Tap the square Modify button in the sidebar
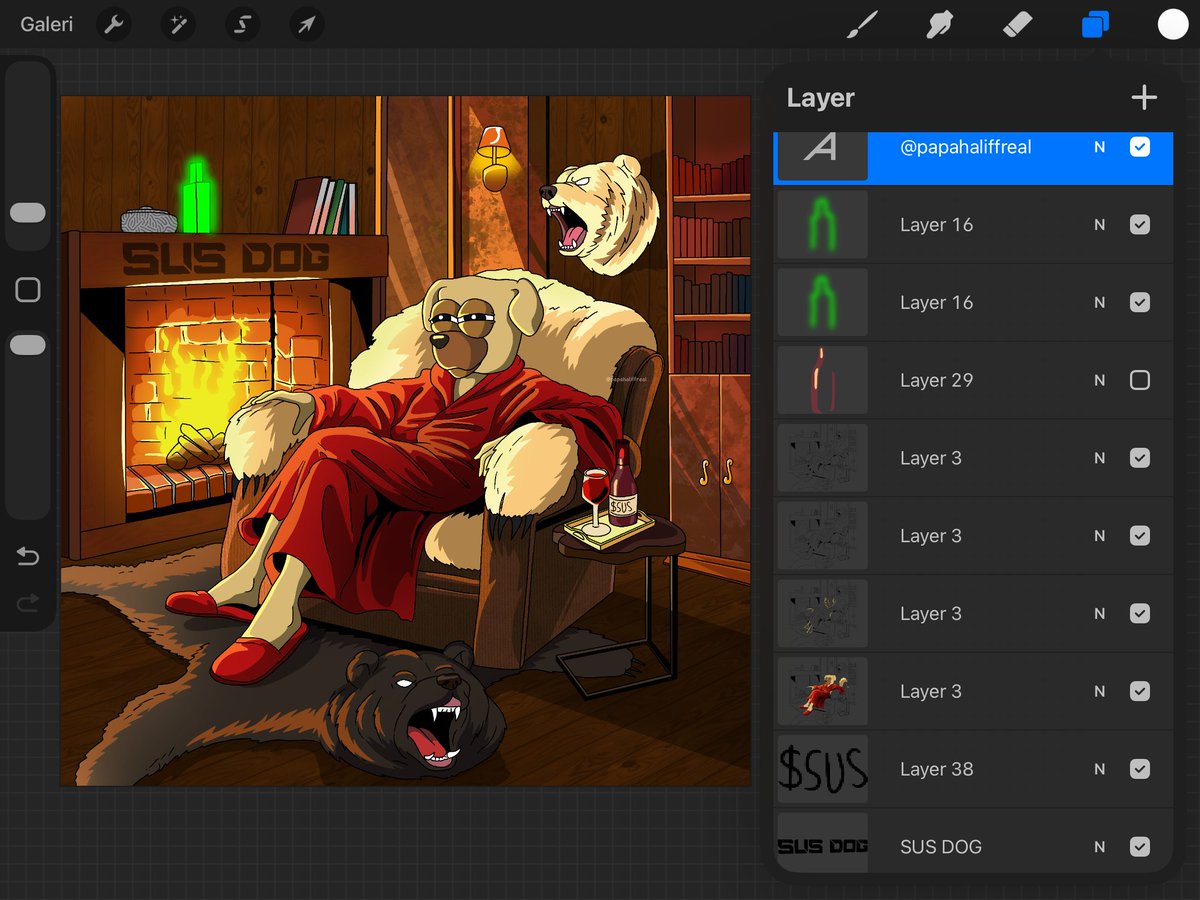This screenshot has width=1200, height=900. (28, 290)
